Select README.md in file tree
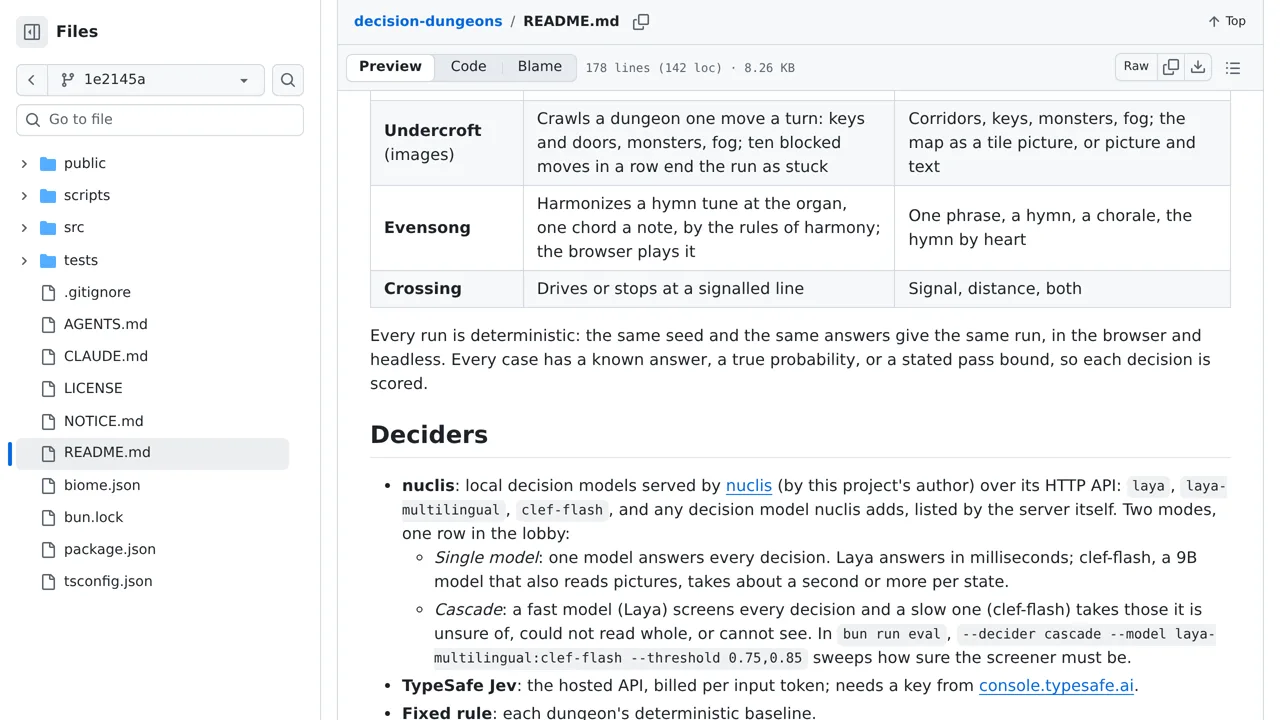Image resolution: width=1280 pixels, height=720 pixels. (152, 453)
